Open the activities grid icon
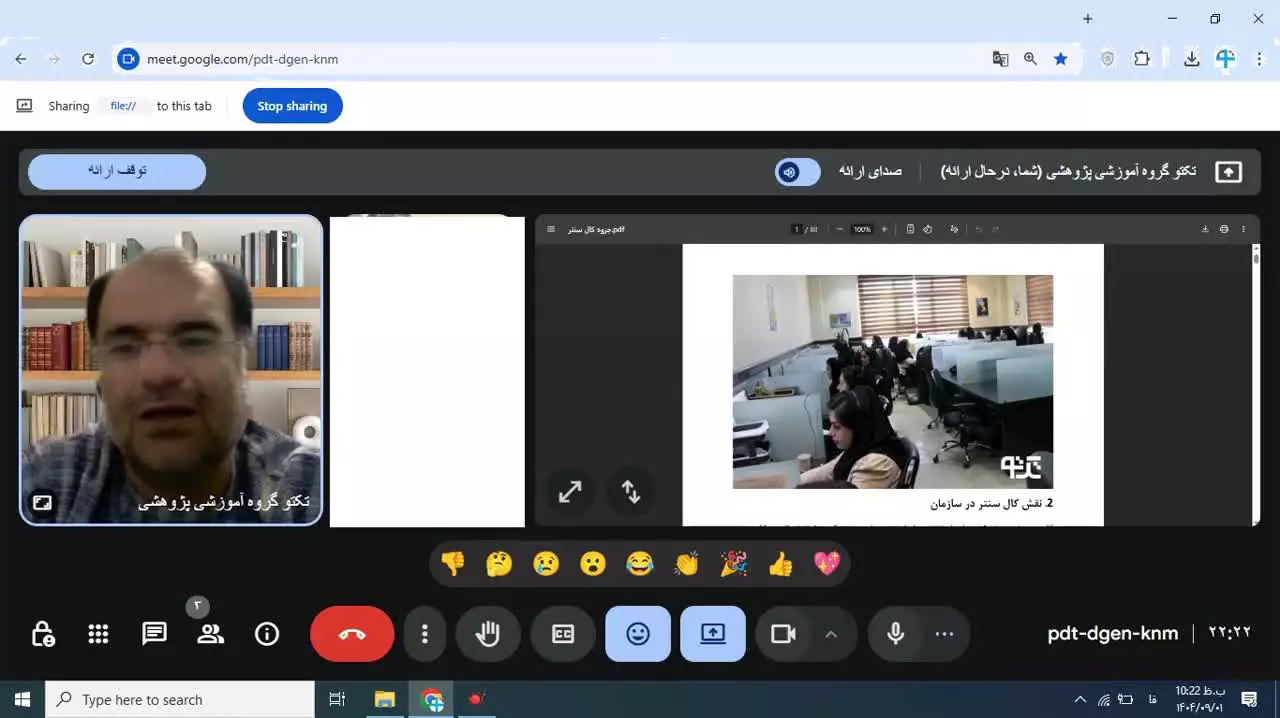Viewport: 1280px width, 718px height. [98, 634]
